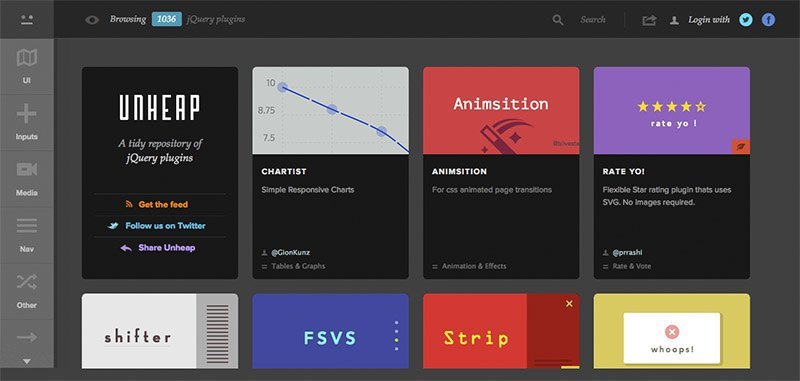Click For css animated page transitions text
This screenshot has width=800, height=381.
click(492, 190)
